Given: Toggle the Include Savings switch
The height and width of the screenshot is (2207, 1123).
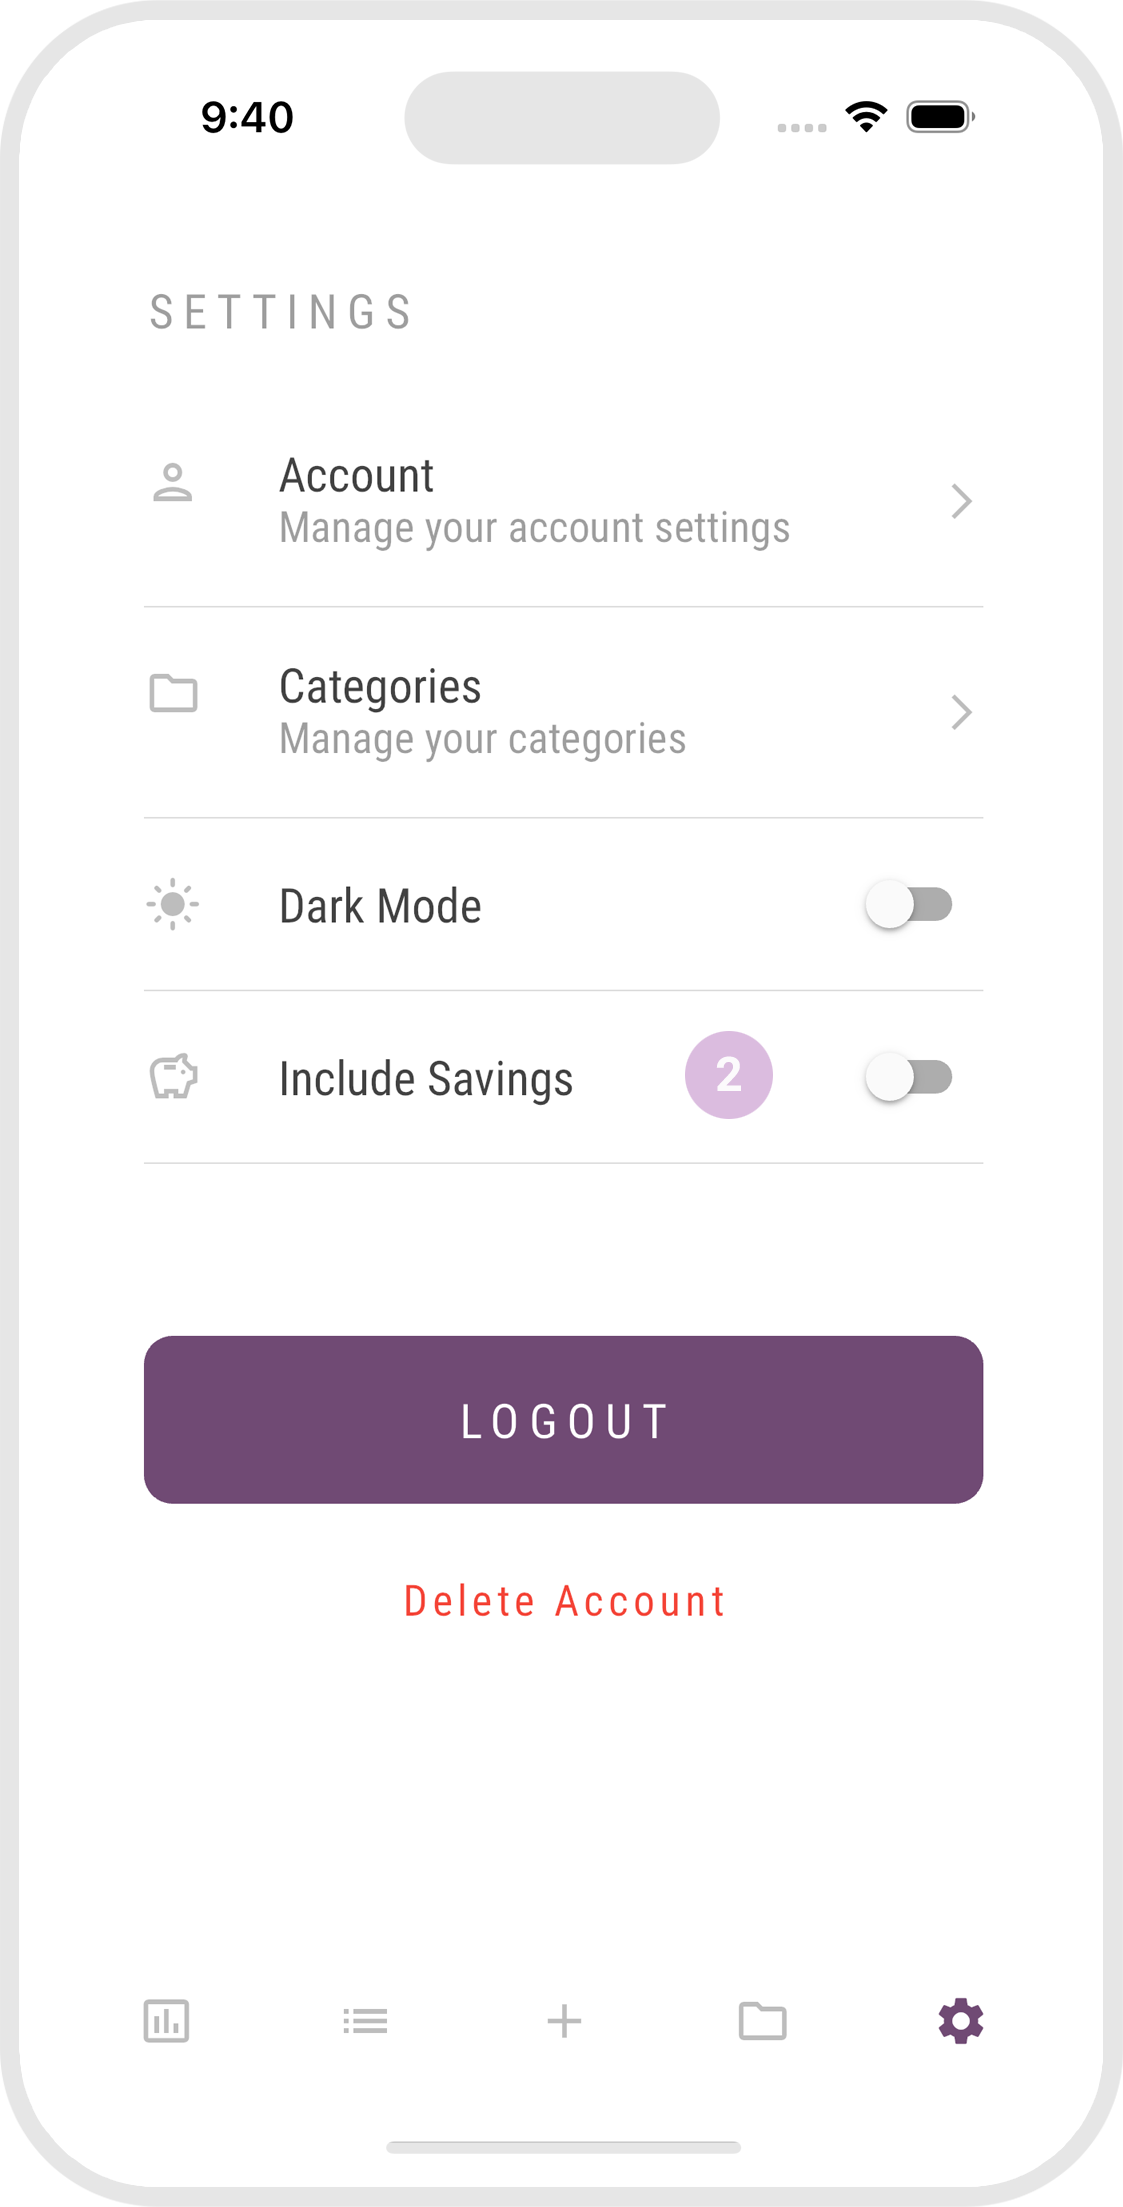Looking at the screenshot, I should (909, 1077).
